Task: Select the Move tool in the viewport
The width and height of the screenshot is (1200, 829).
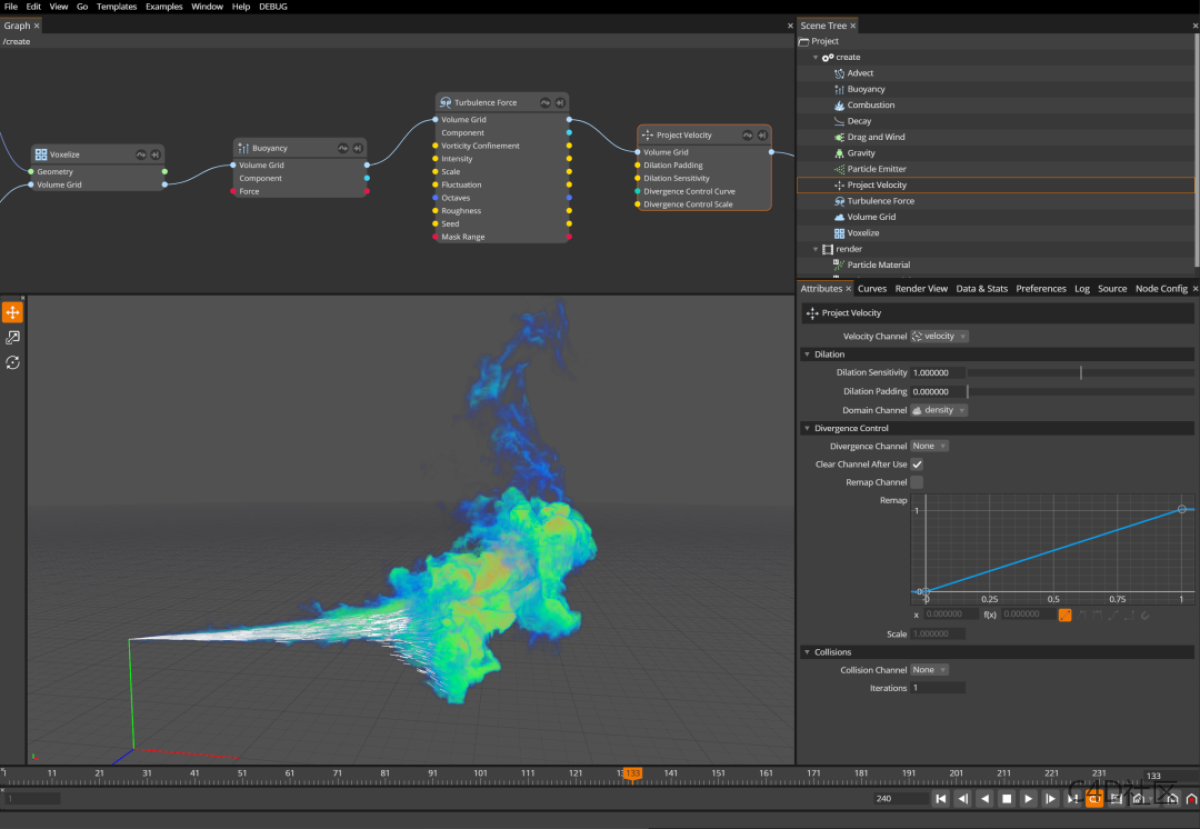Action: click(13, 312)
